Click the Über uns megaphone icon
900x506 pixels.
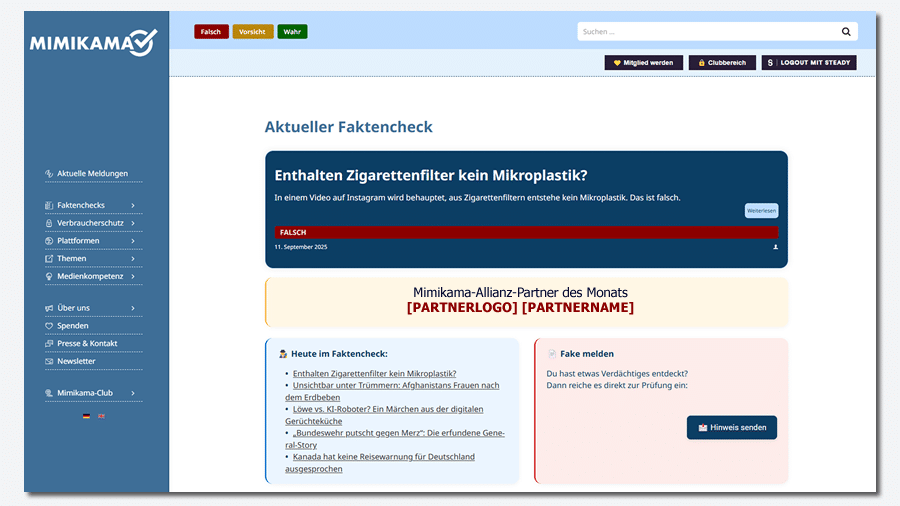49,308
